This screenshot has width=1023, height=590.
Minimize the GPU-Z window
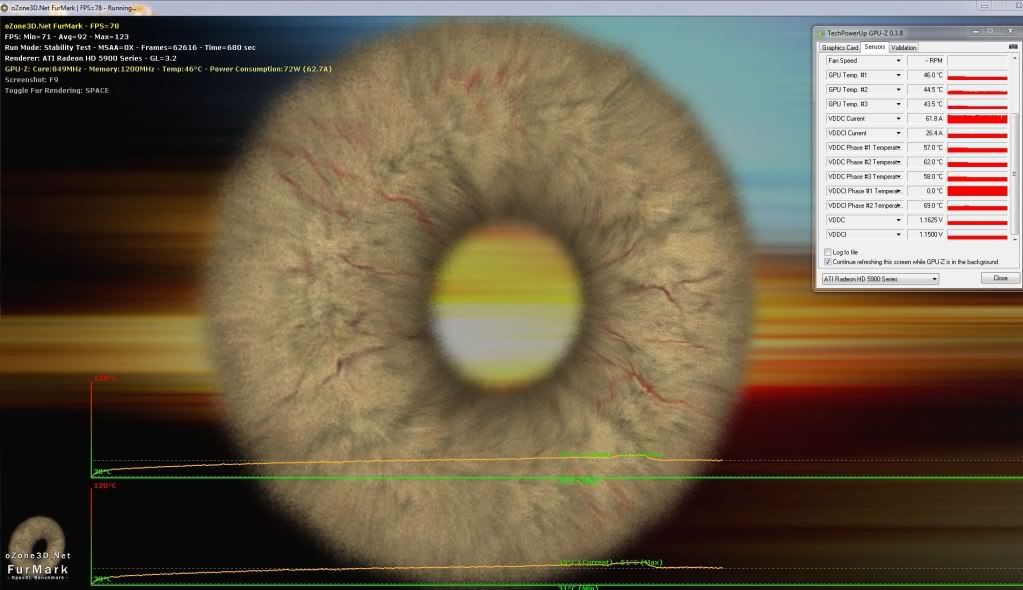click(975, 31)
